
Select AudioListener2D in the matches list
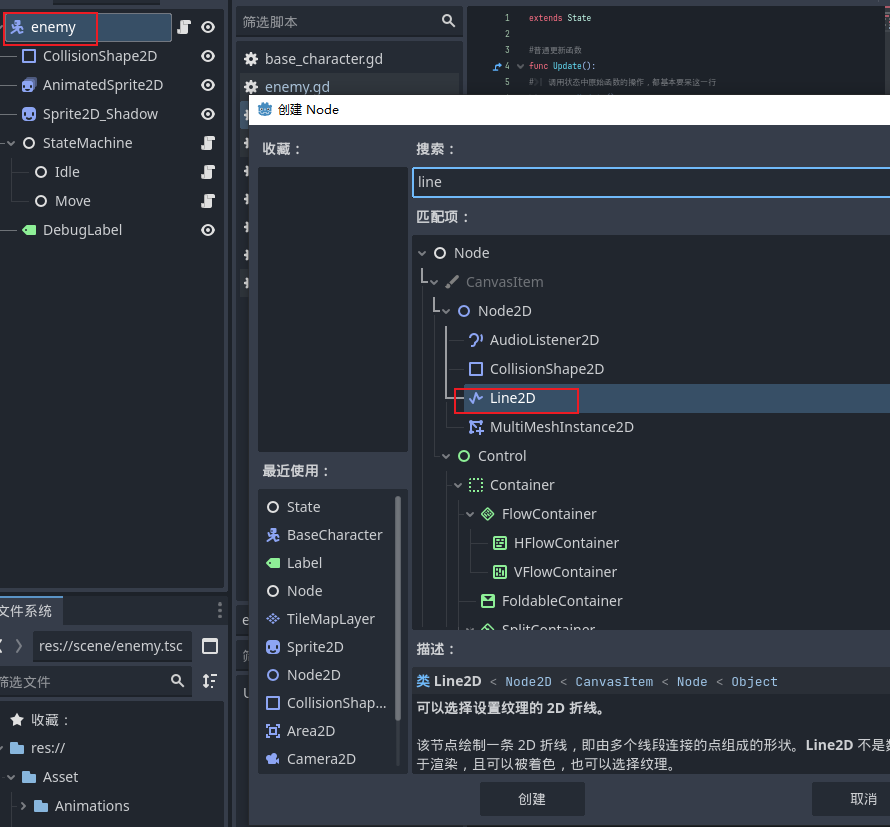click(544, 340)
